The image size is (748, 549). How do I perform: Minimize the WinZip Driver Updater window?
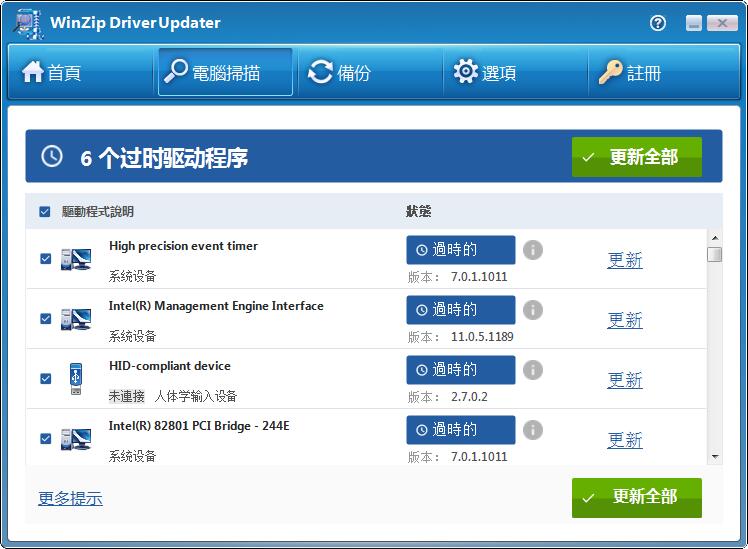(x=694, y=23)
